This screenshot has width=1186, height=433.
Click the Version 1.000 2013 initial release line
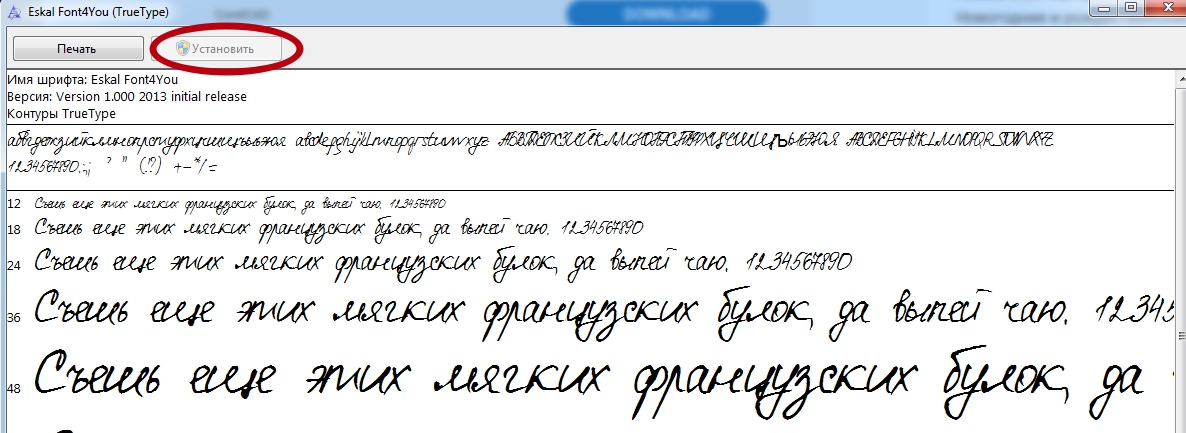(126, 97)
